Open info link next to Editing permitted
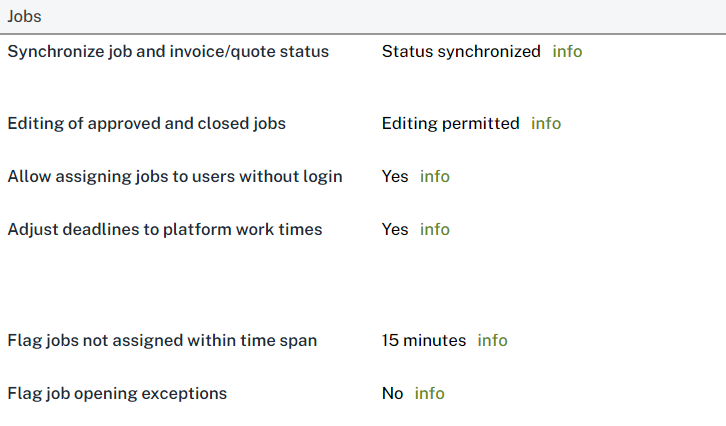Screen dimensions: 726x426 point(546,124)
